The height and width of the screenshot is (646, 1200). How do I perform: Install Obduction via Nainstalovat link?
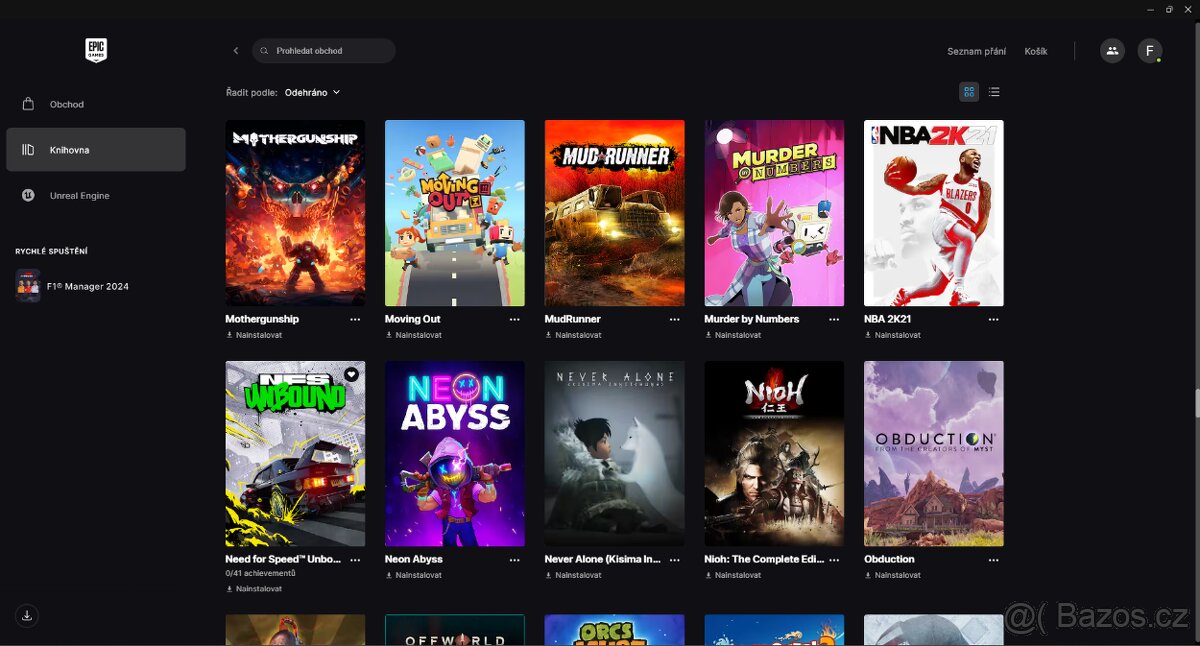(x=892, y=575)
